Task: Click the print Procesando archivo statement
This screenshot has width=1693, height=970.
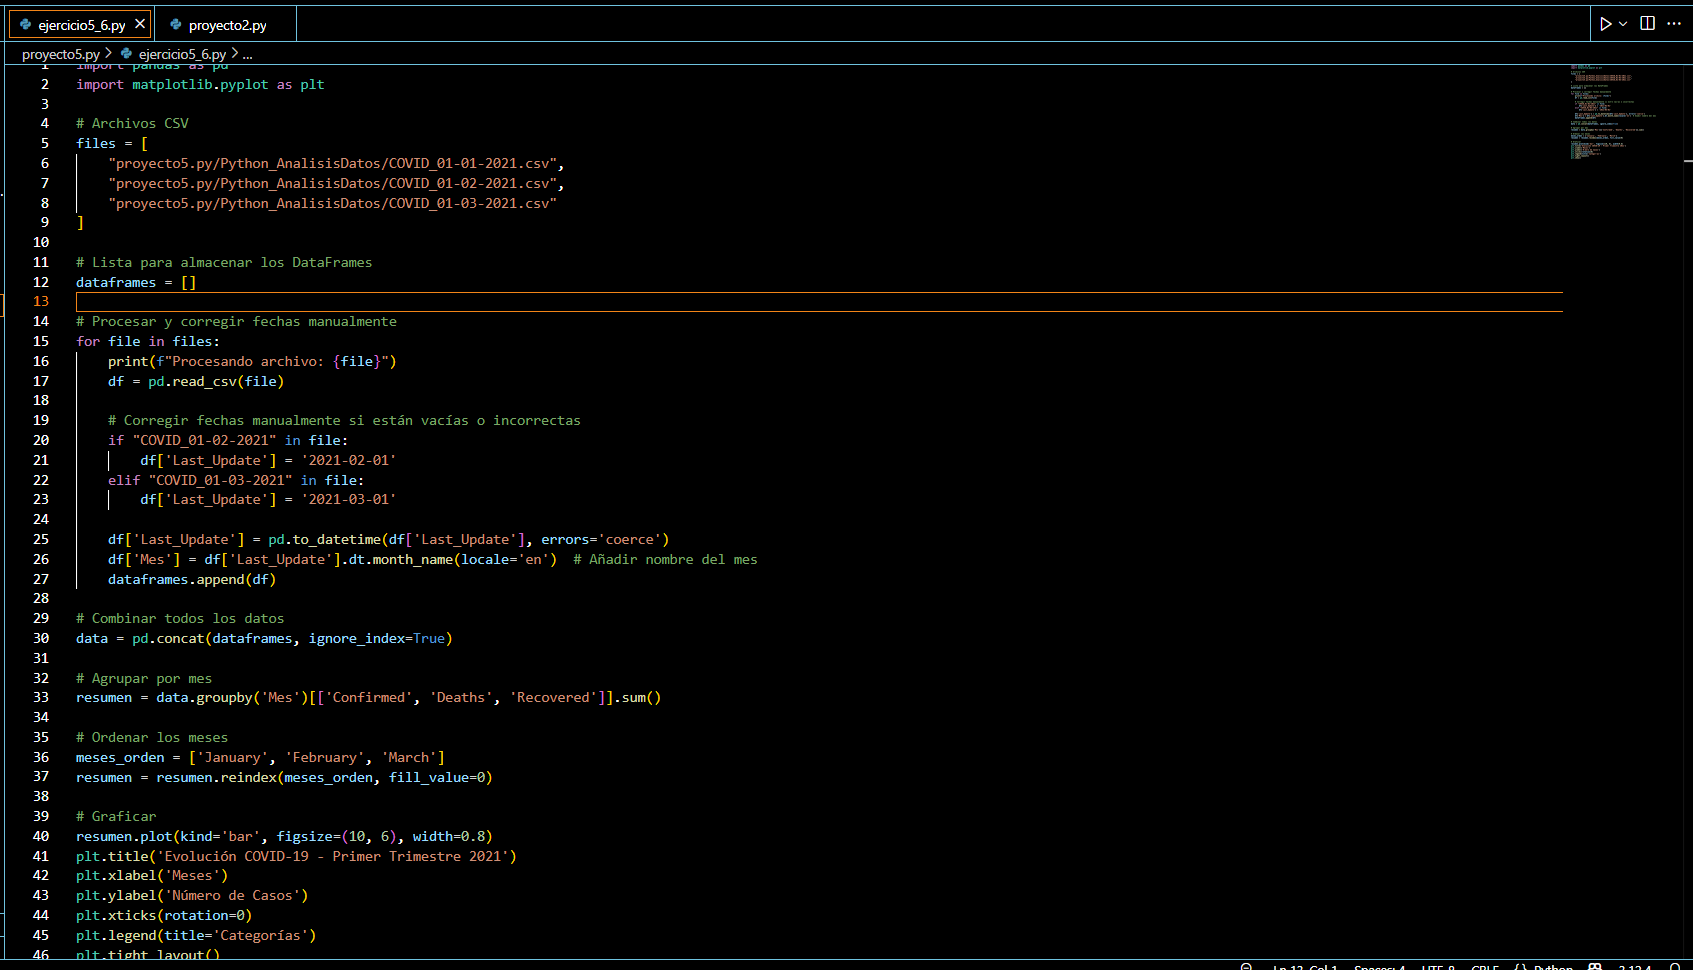Action: (252, 361)
